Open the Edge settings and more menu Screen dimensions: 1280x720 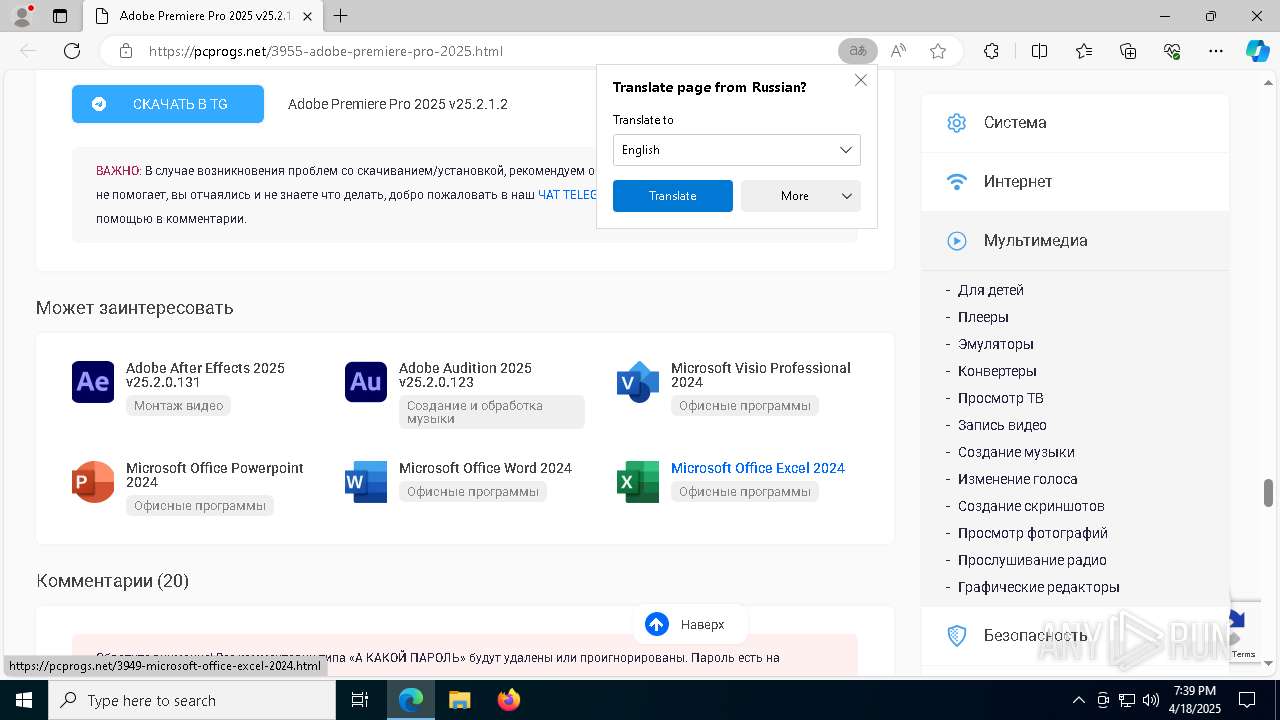(x=1216, y=51)
